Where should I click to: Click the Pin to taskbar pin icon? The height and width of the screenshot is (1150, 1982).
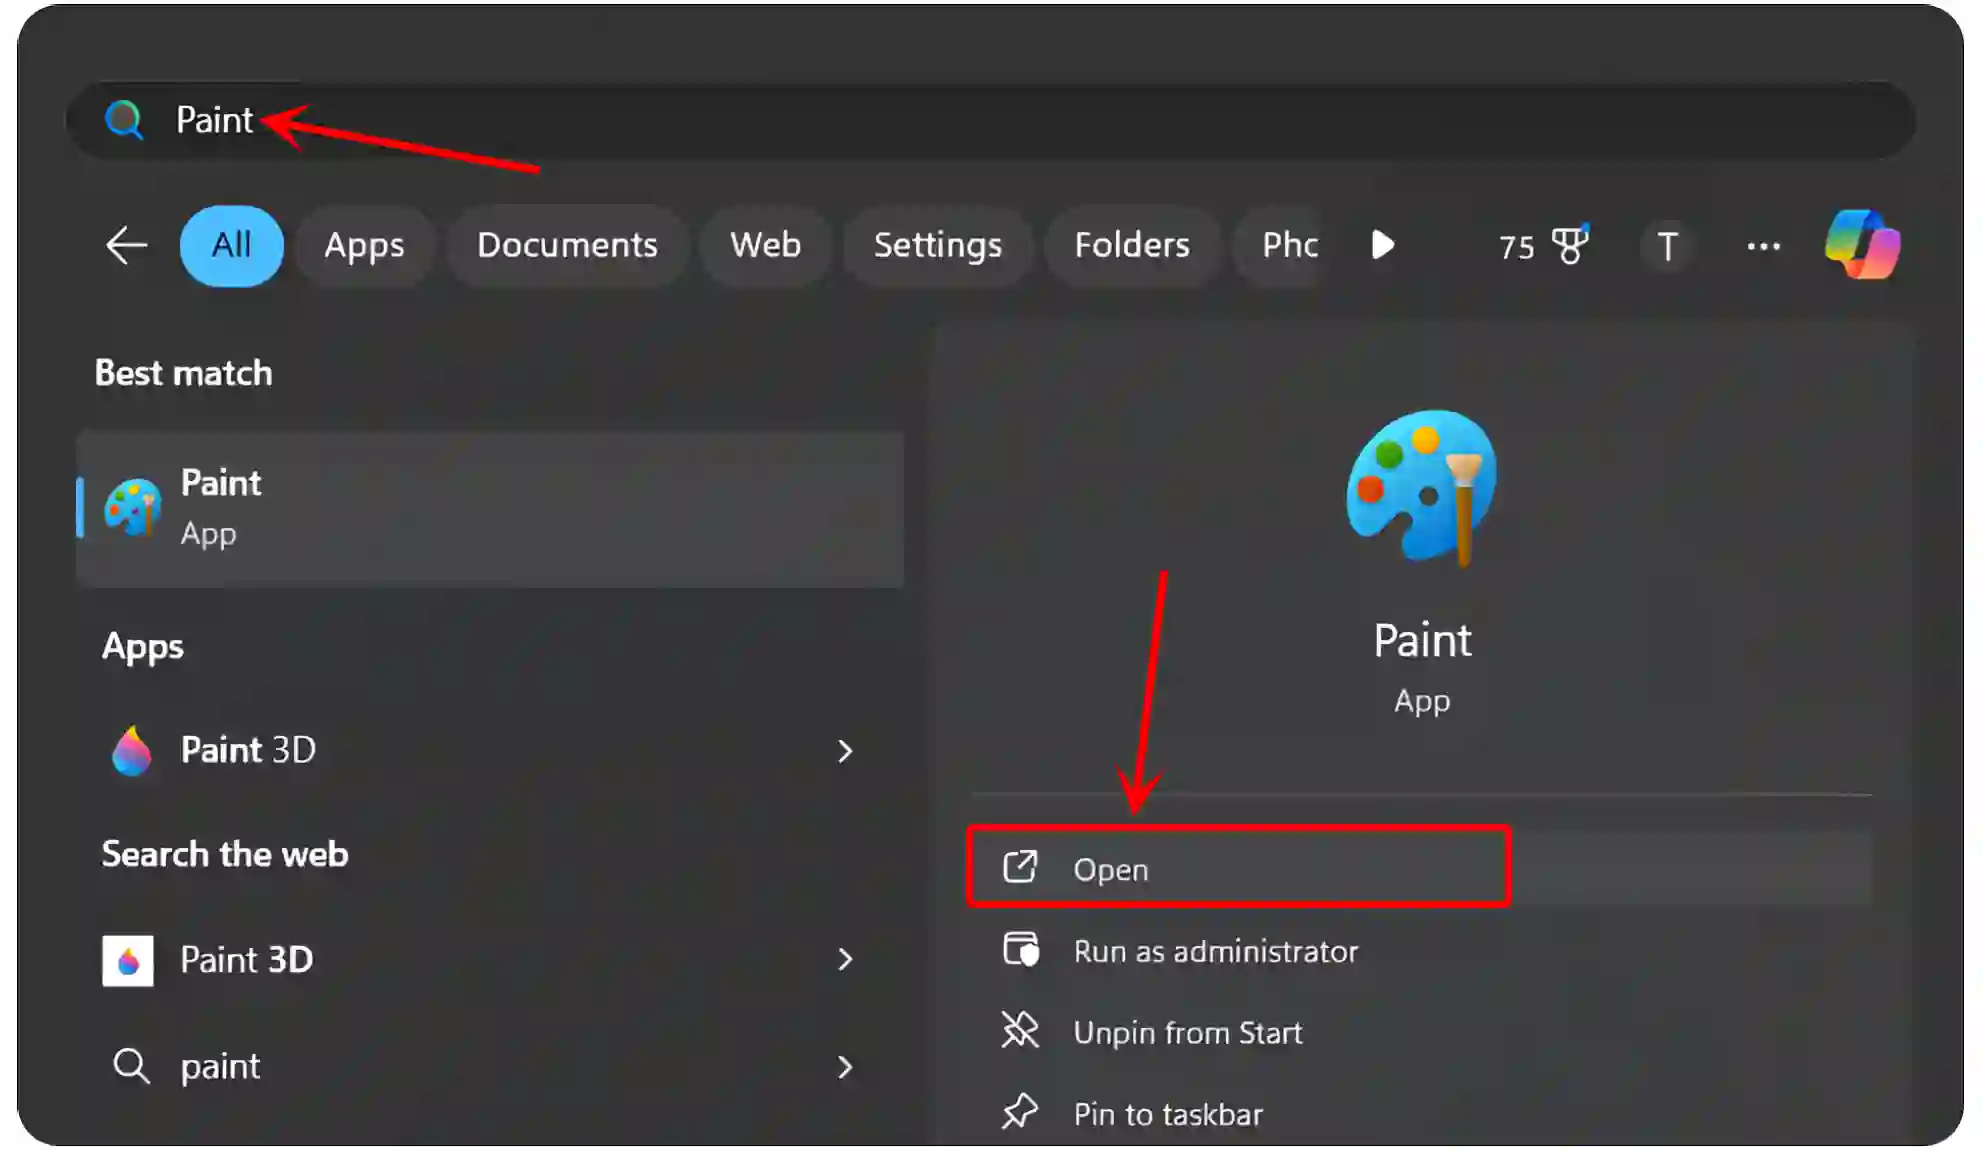(1020, 1112)
